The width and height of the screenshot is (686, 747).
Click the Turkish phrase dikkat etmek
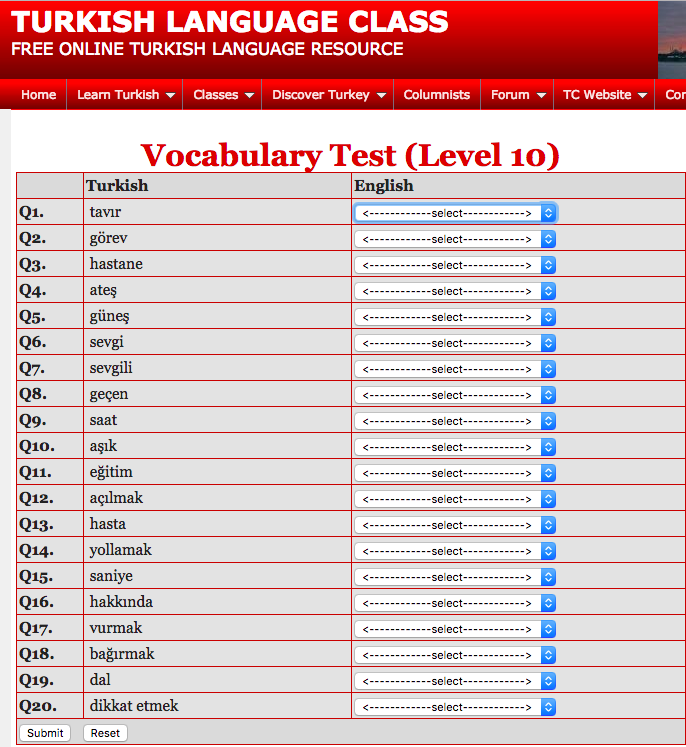click(x=134, y=706)
